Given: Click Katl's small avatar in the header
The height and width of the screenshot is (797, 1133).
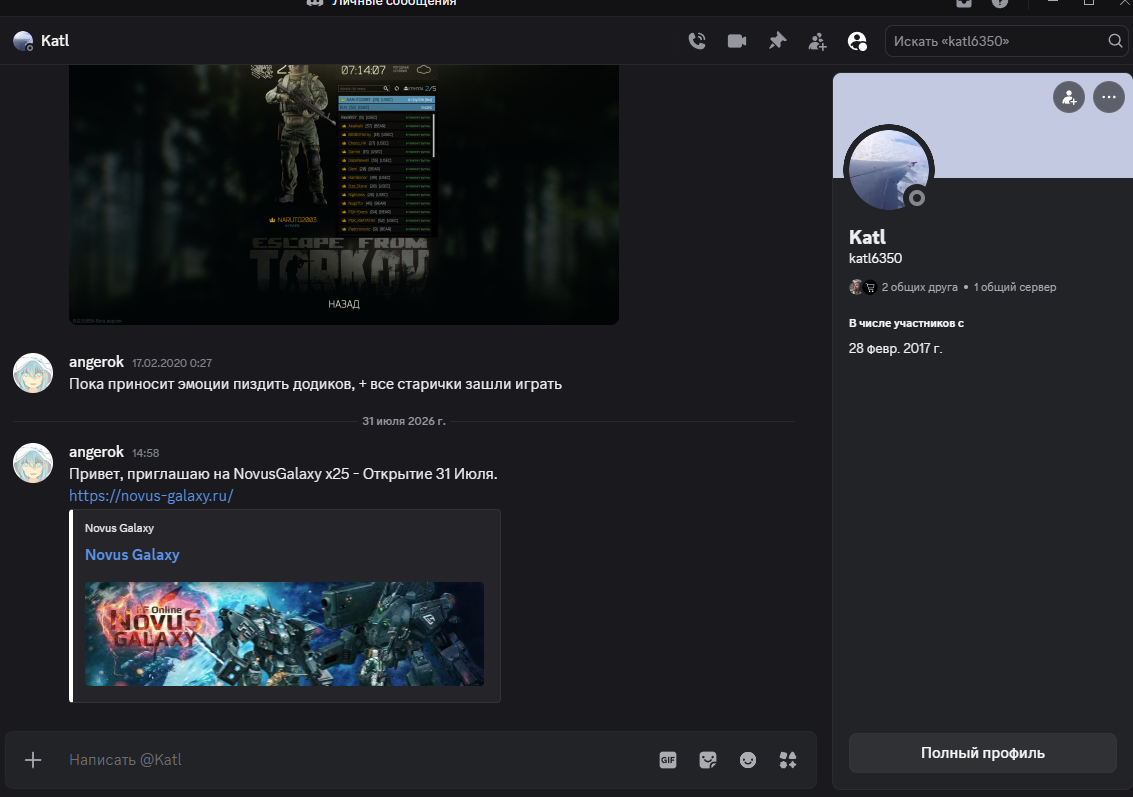Looking at the screenshot, I should (x=23, y=40).
